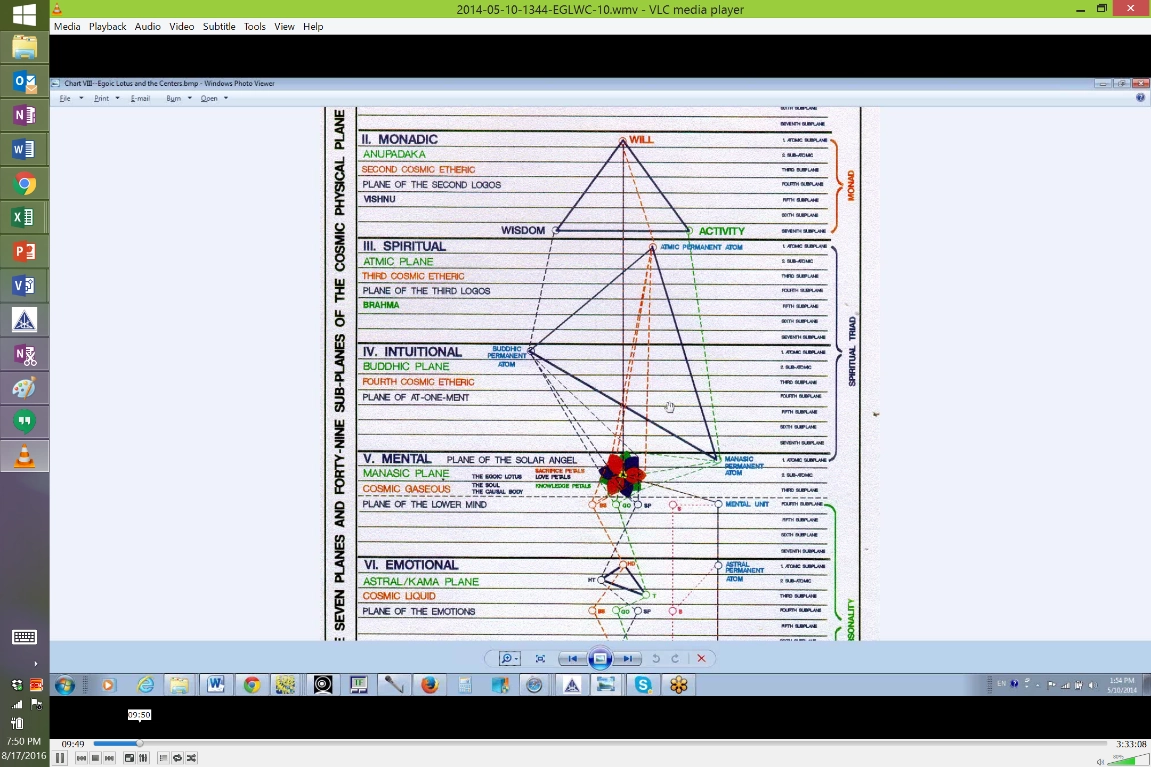Open VLC extended settings equalizer button
Image resolution: width=1151 pixels, height=767 pixels.
click(x=143, y=757)
